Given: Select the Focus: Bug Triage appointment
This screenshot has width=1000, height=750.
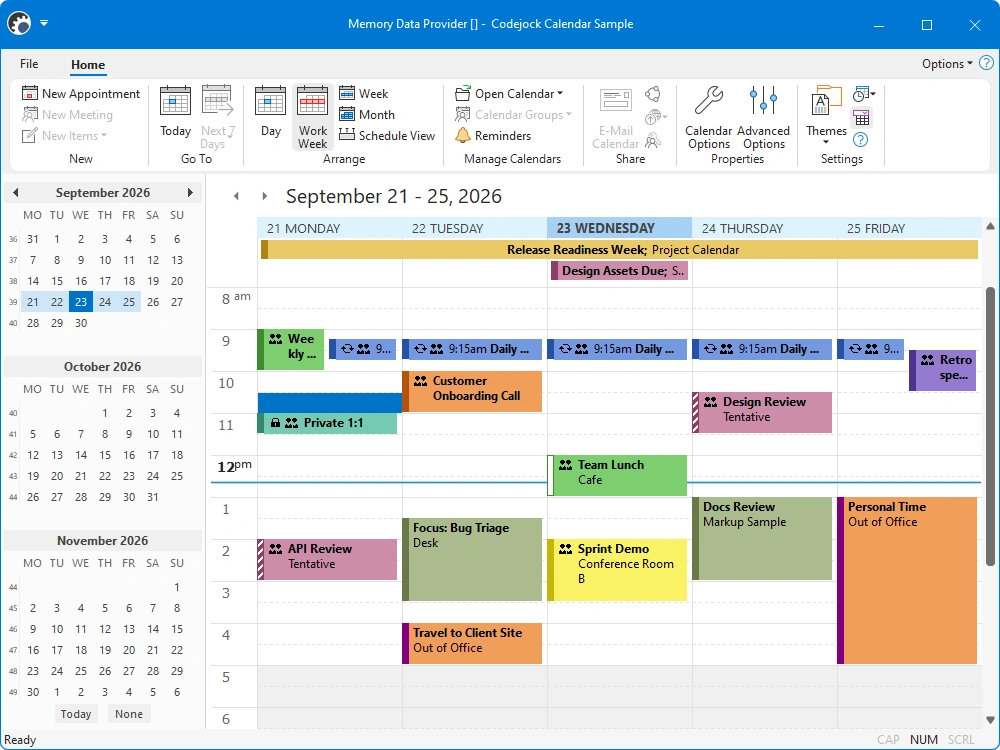Looking at the screenshot, I should coord(472,559).
